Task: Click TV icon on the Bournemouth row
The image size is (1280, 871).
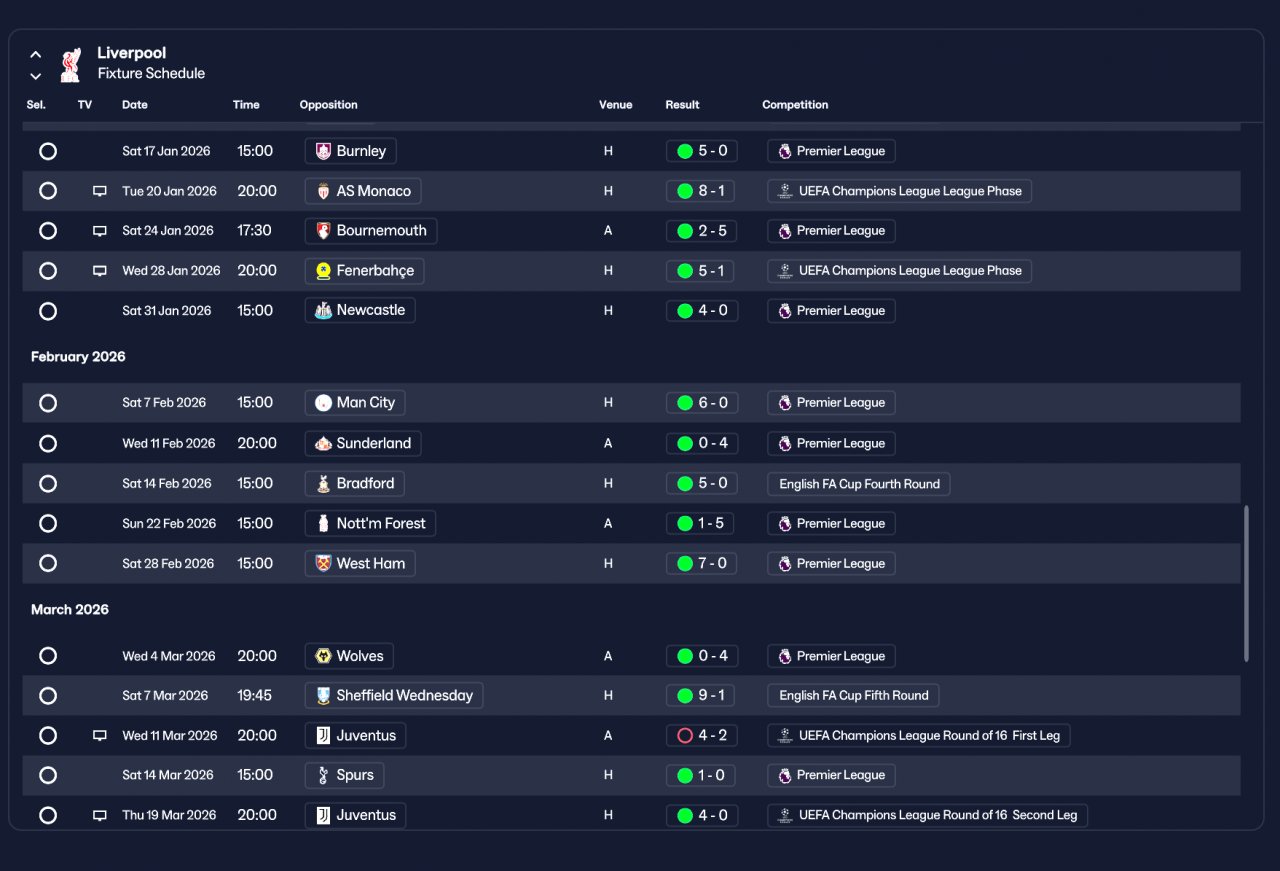Action: (99, 231)
